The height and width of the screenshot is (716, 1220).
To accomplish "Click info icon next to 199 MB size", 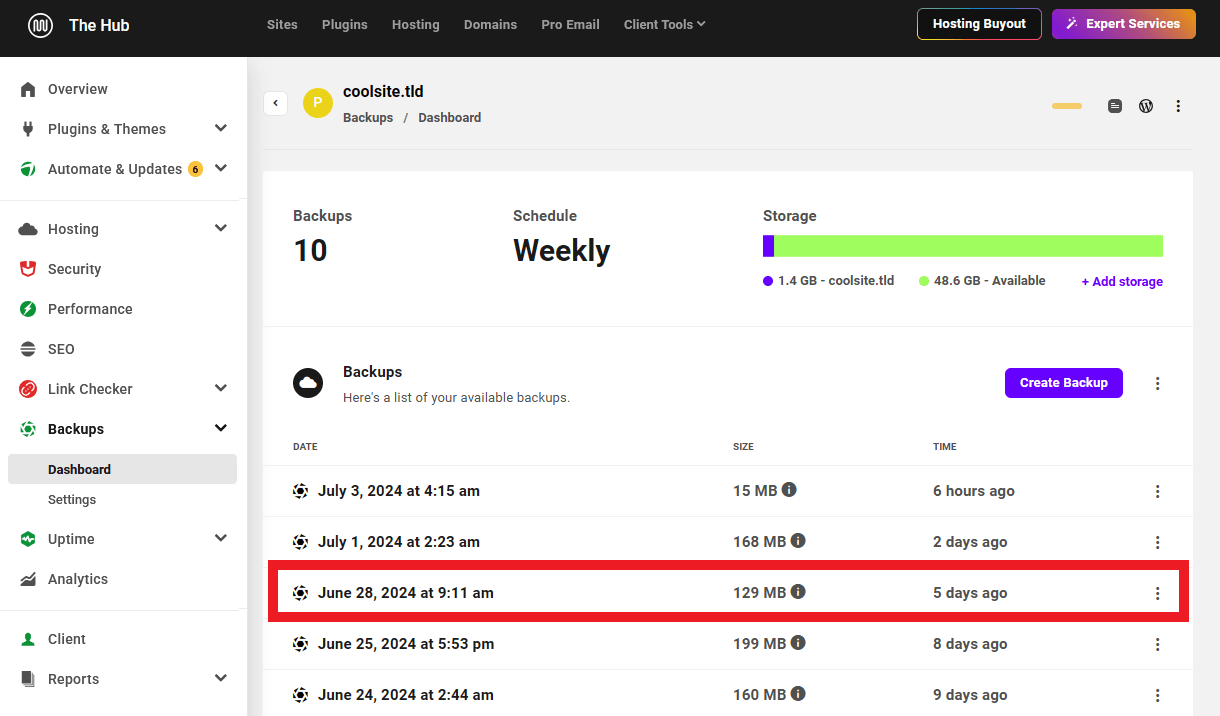I will click(798, 643).
